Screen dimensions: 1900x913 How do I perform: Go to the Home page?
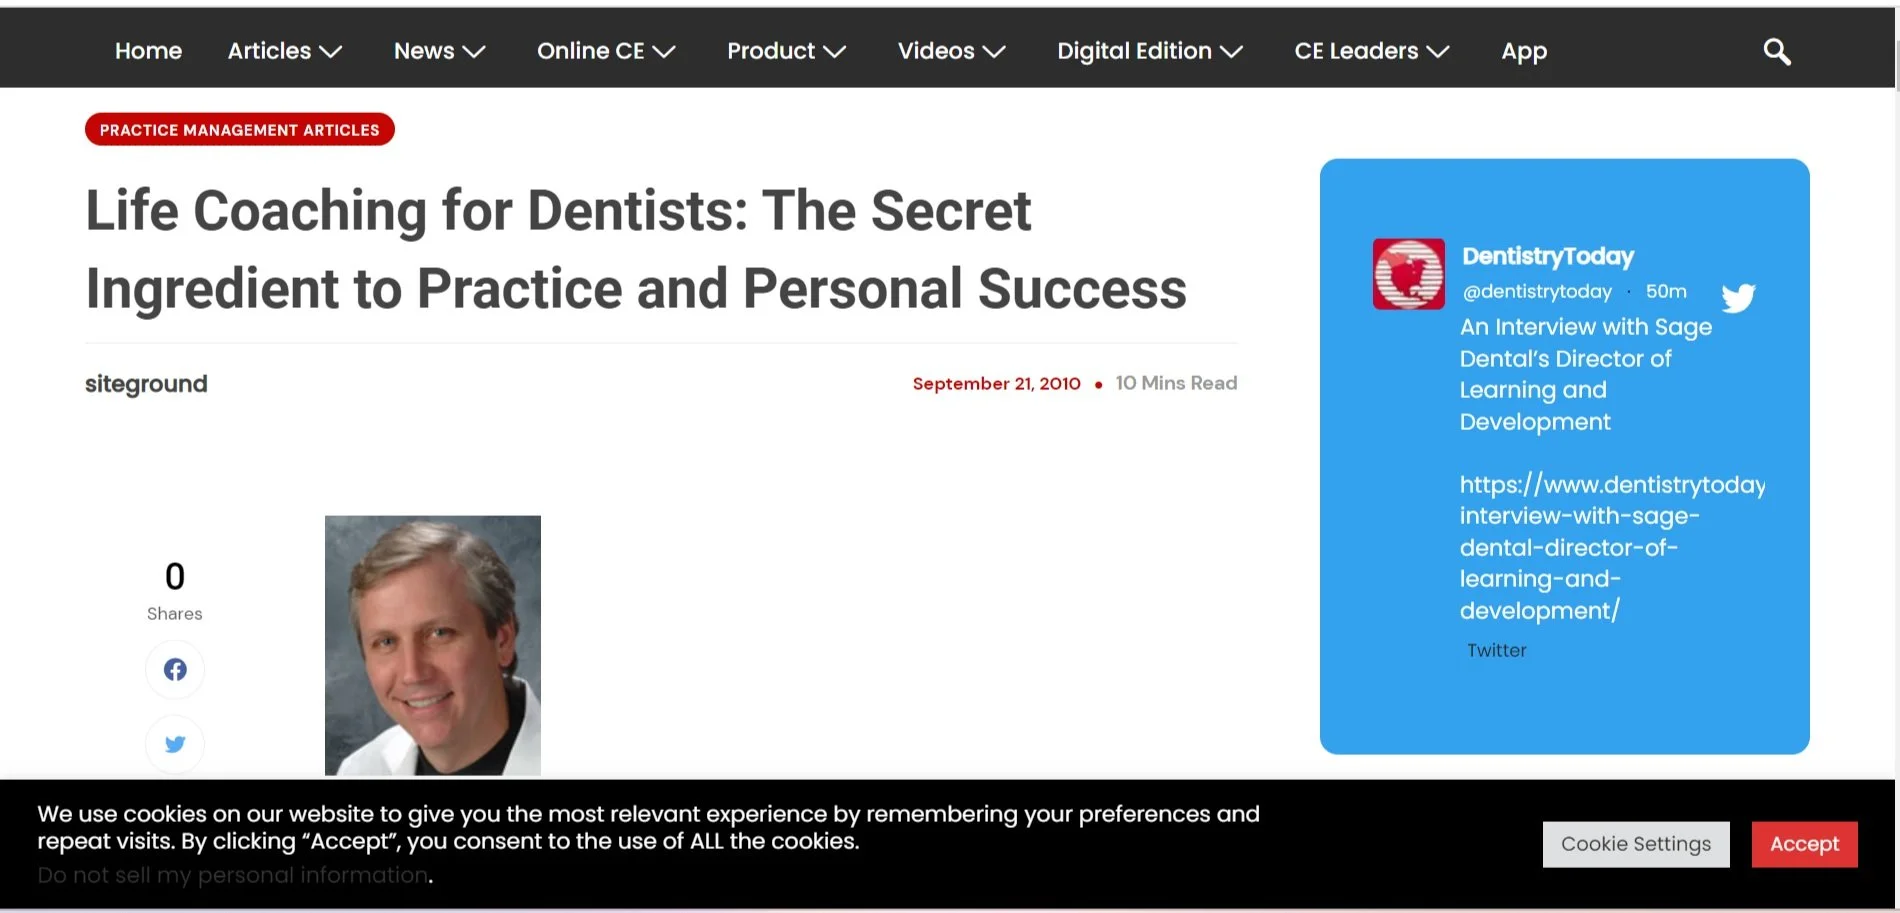(x=148, y=51)
